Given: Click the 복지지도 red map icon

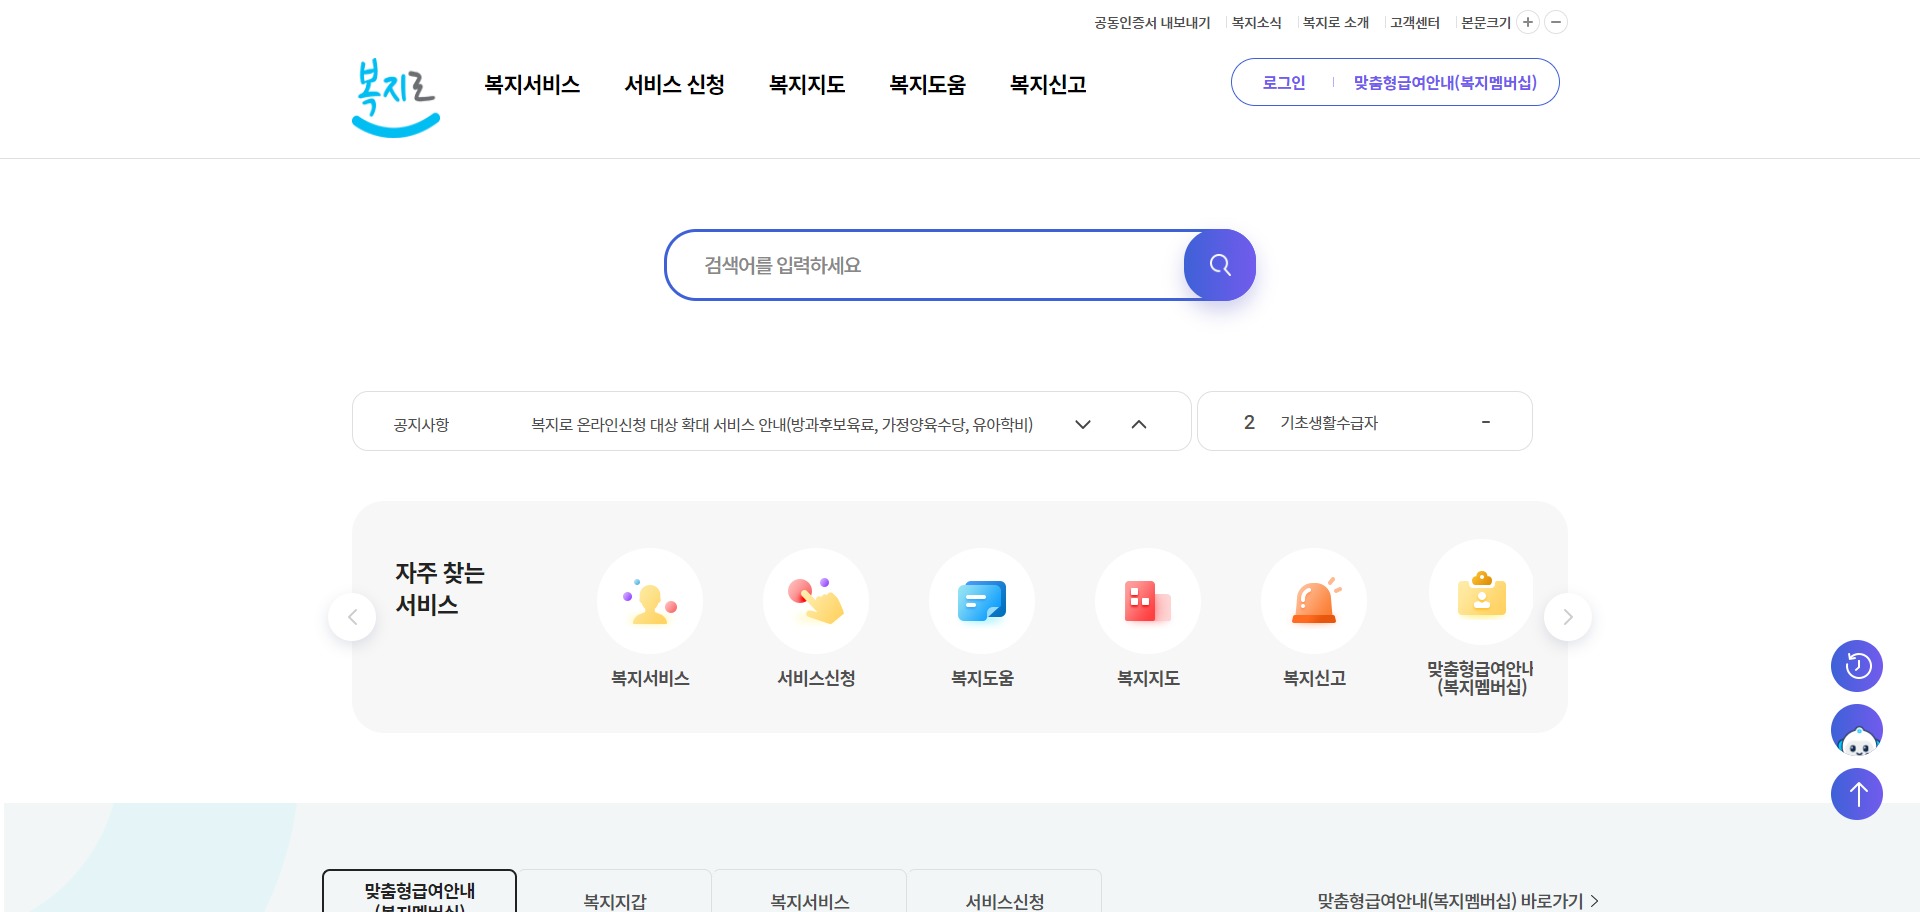Looking at the screenshot, I should point(1147,600).
